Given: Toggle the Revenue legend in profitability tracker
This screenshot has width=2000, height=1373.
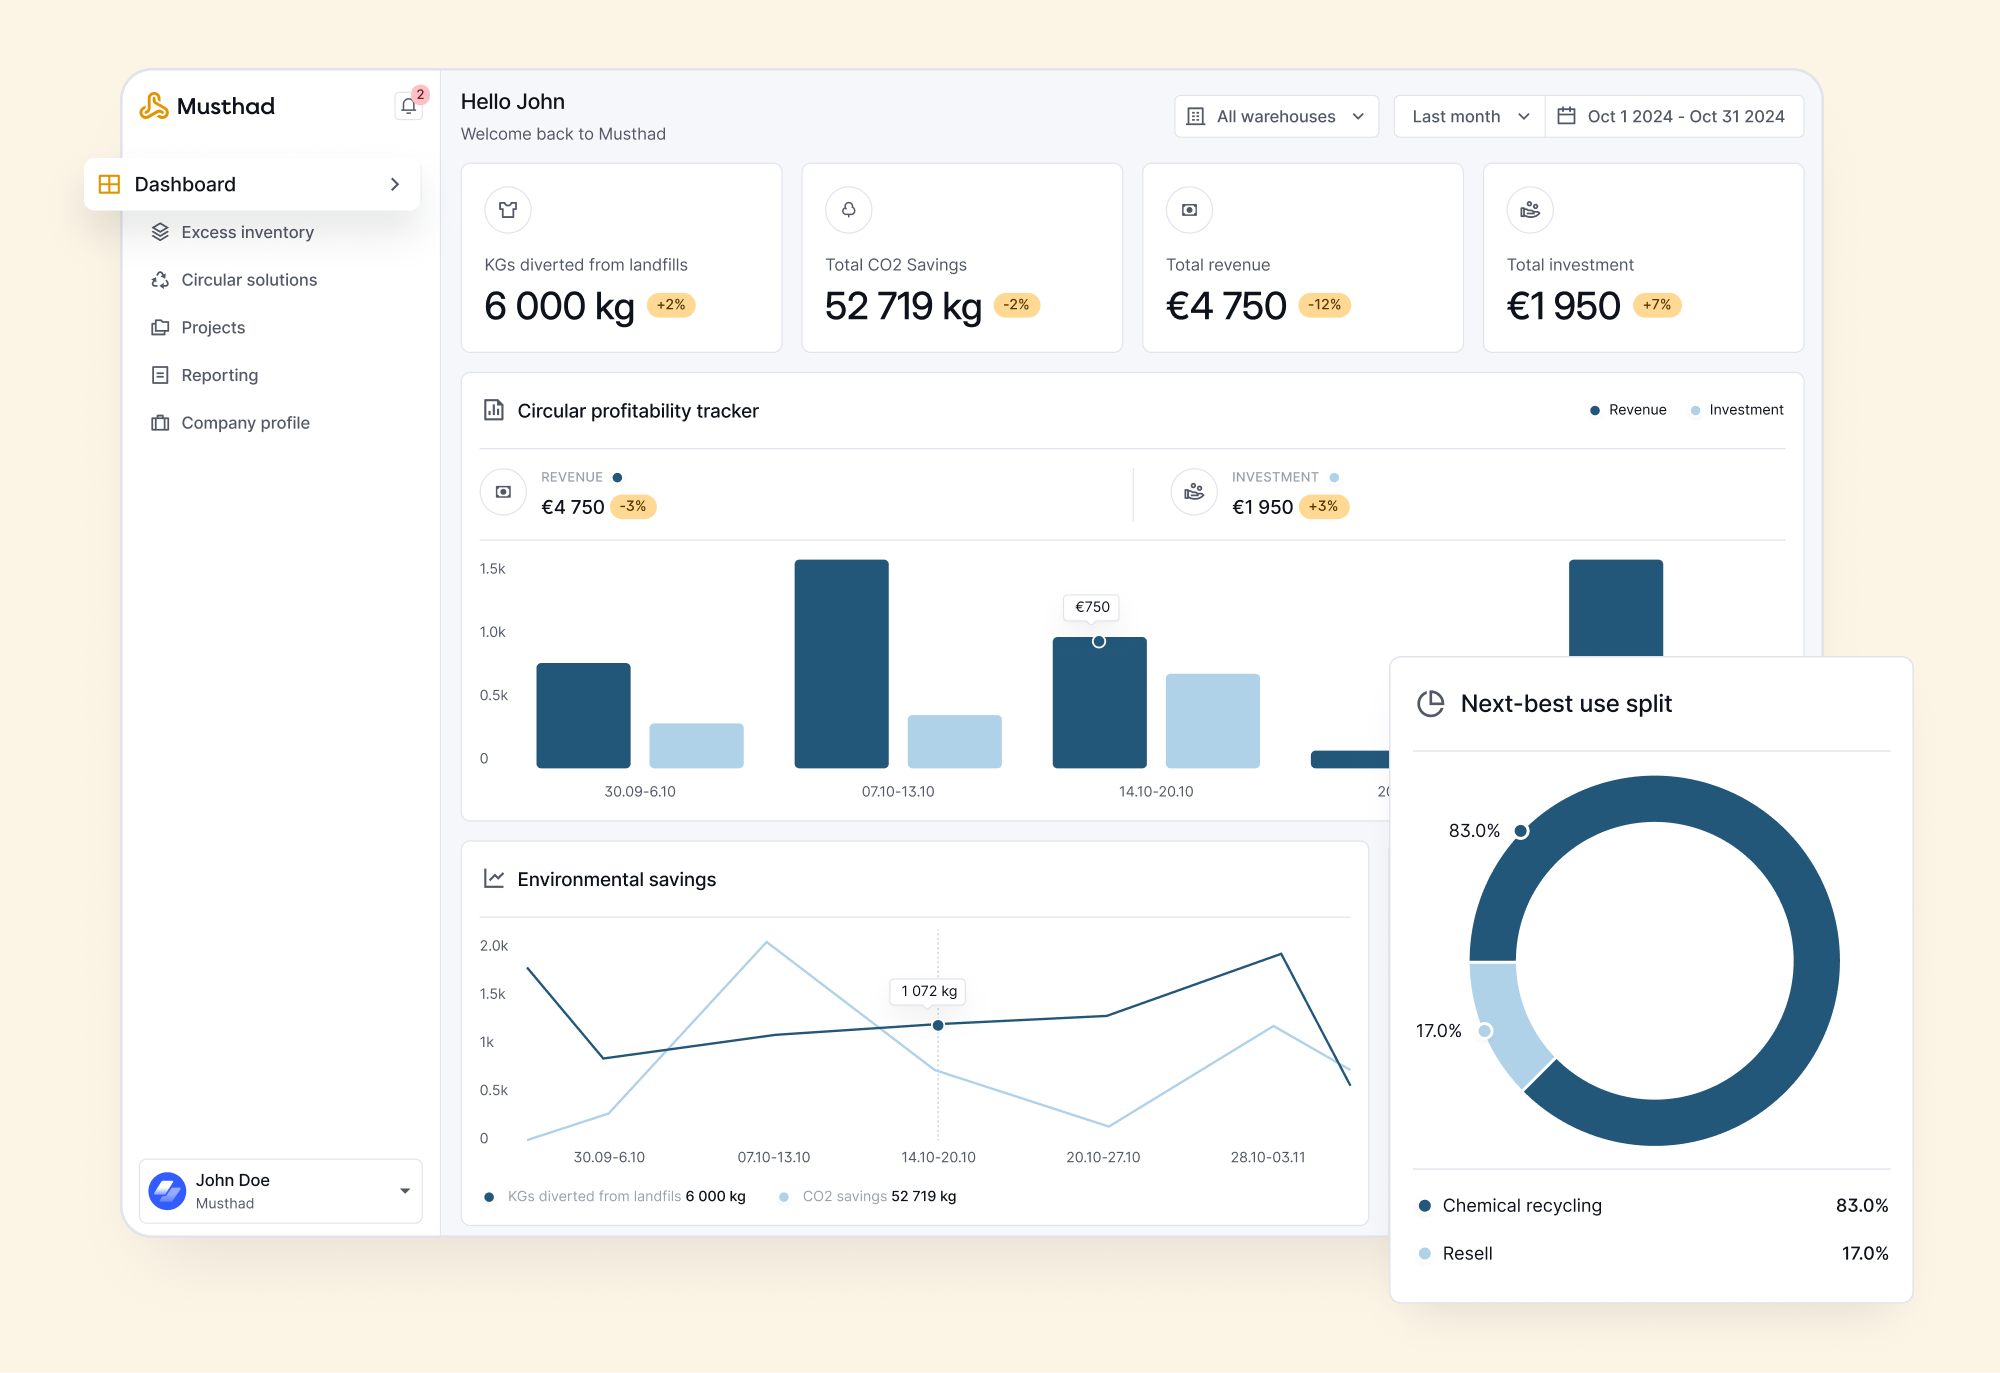Looking at the screenshot, I should [x=1627, y=409].
